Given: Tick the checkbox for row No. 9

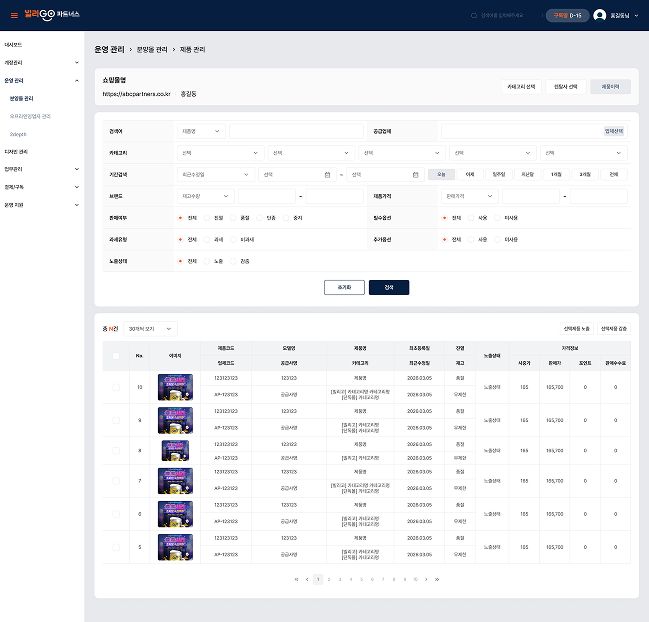Looking at the screenshot, I should pyautogui.click(x=116, y=420).
